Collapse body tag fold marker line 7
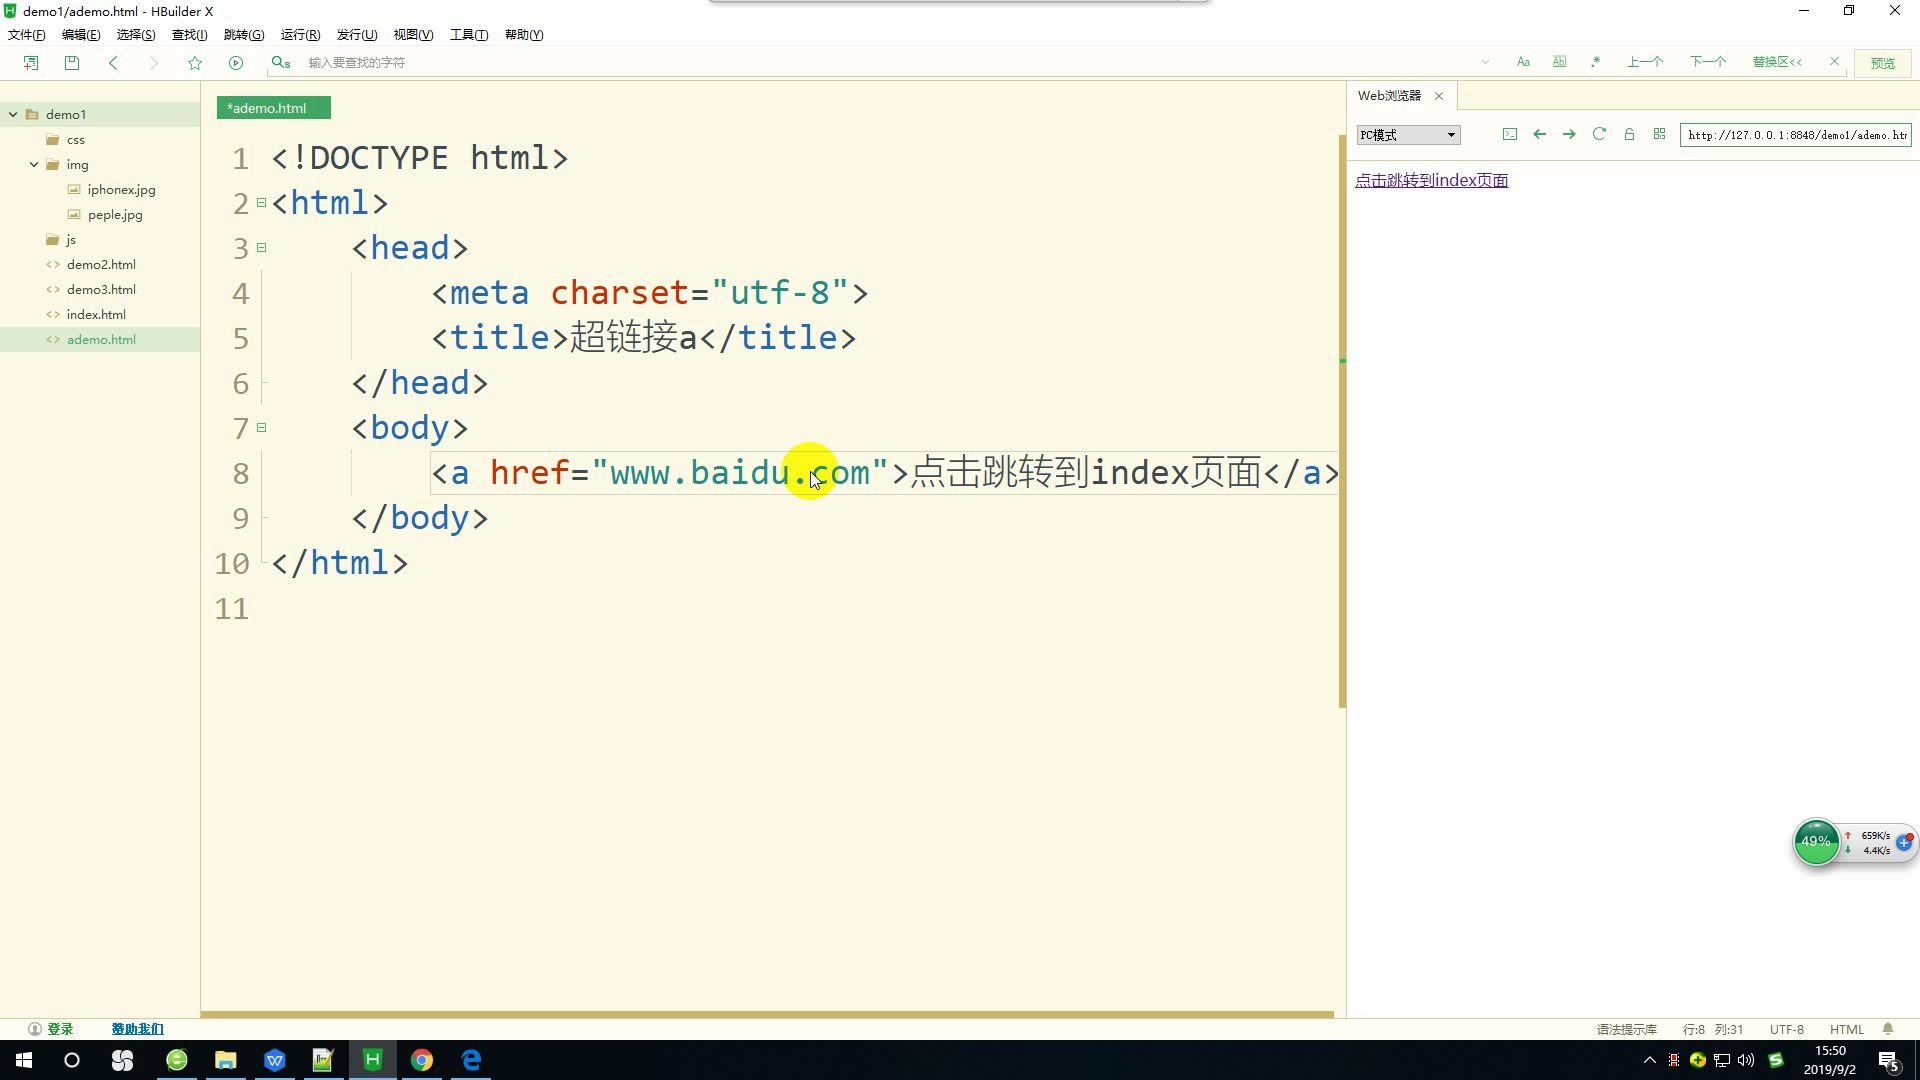 [261, 427]
